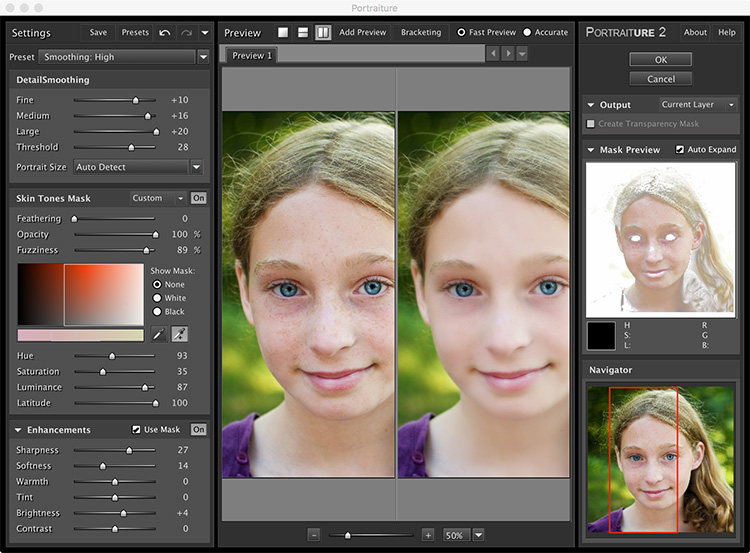This screenshot has height=553, width=750.
Task: Click the Opacity slider
Action: 115,234
